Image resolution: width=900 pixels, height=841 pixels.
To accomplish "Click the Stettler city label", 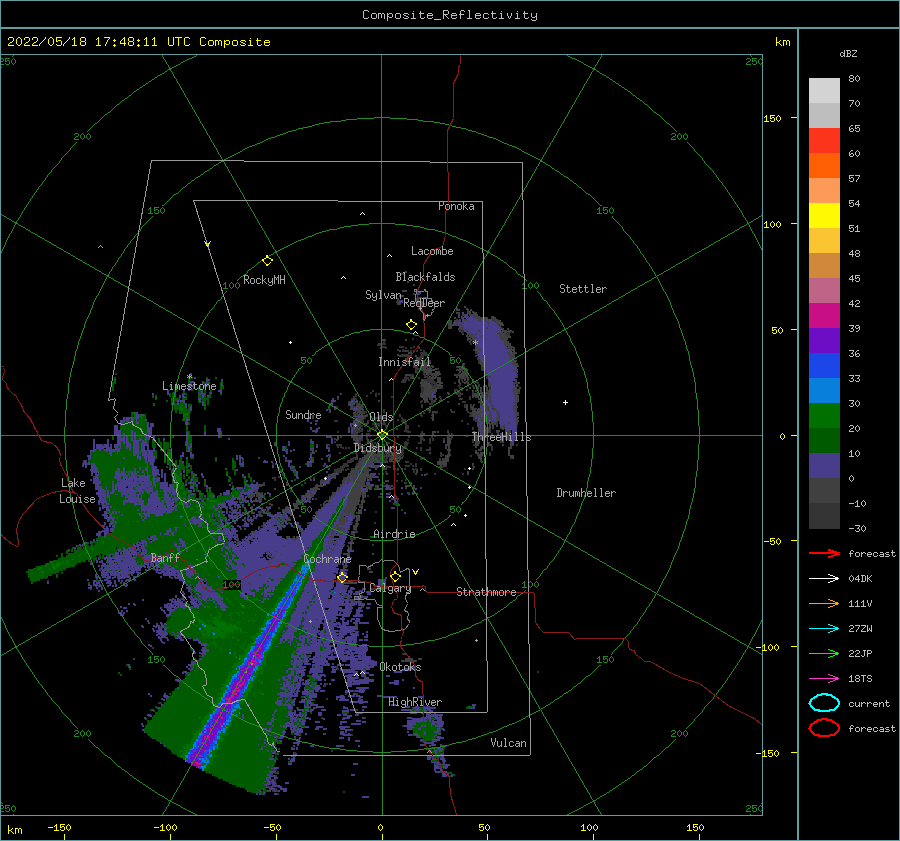I will (583, 289).
